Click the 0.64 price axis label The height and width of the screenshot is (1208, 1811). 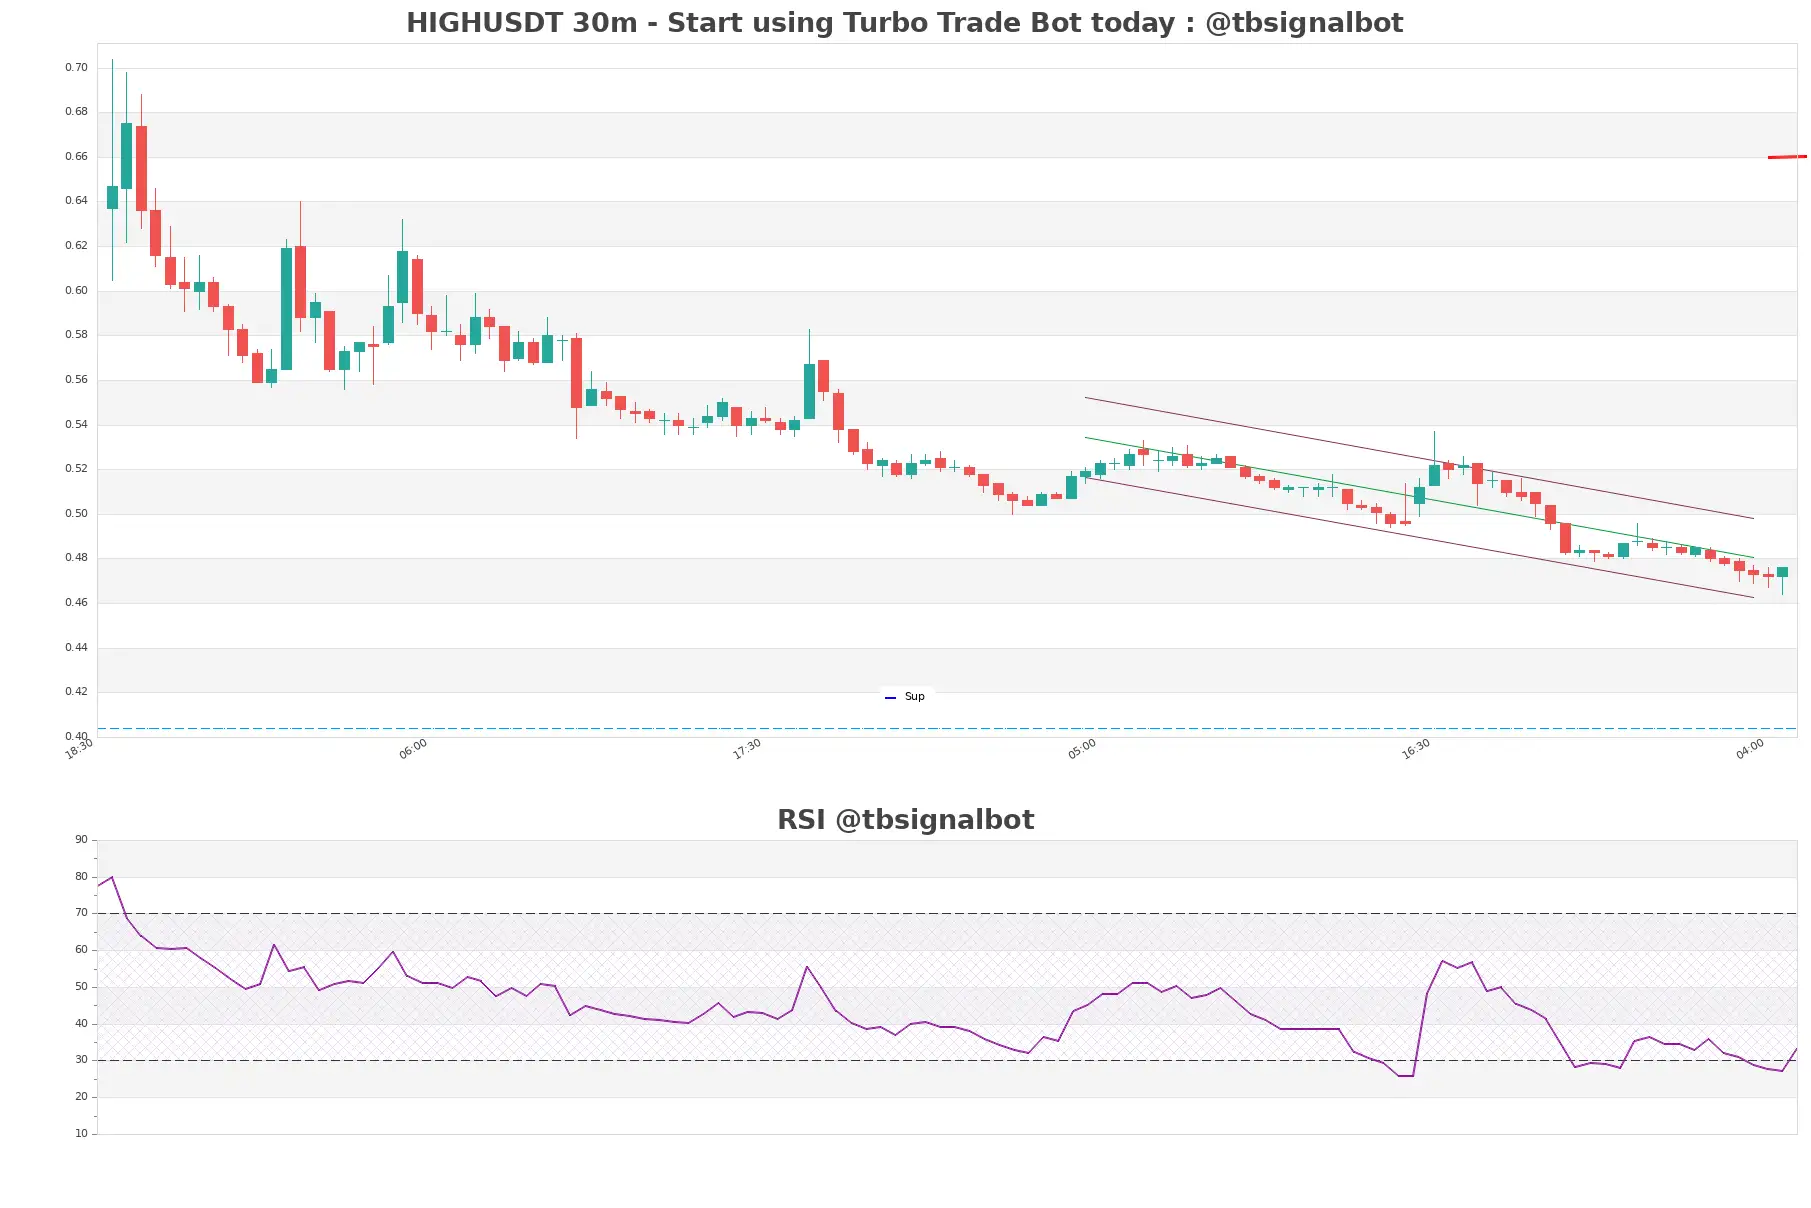tap(76, 201)
